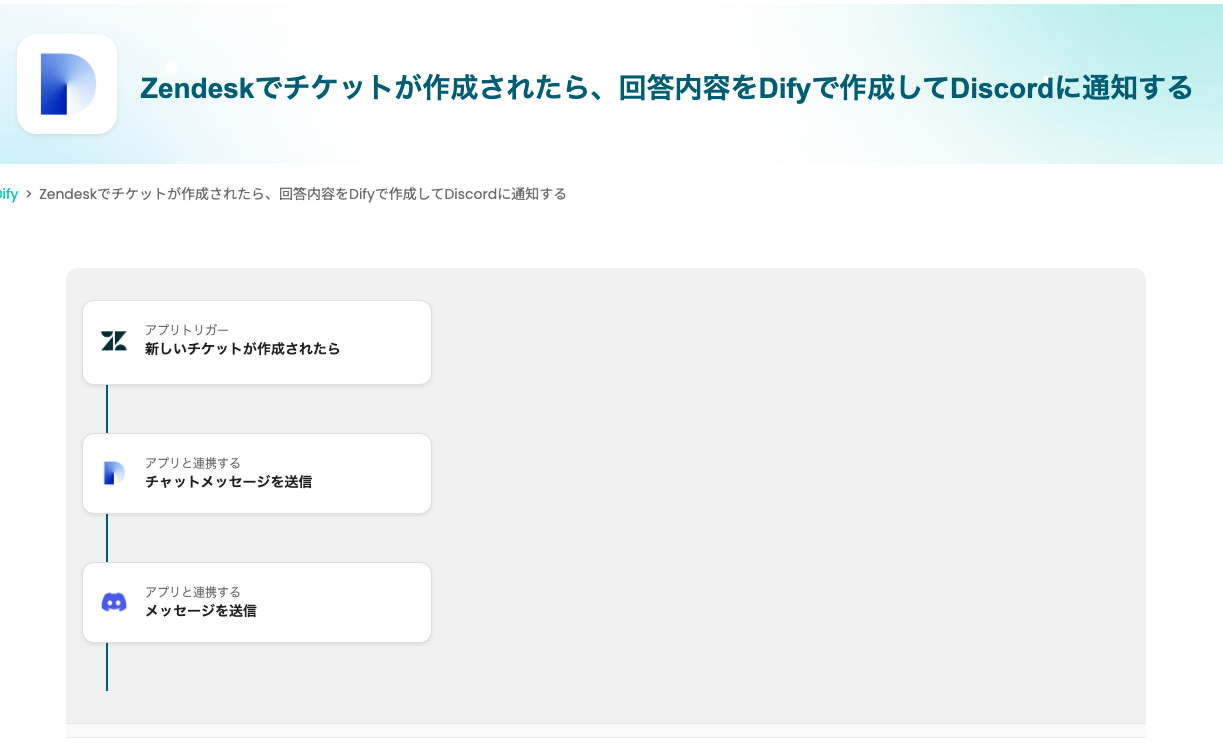Click the connector line below the Discord step
This screenshot has height=747, width=1223.
click(x=107, y=666)
